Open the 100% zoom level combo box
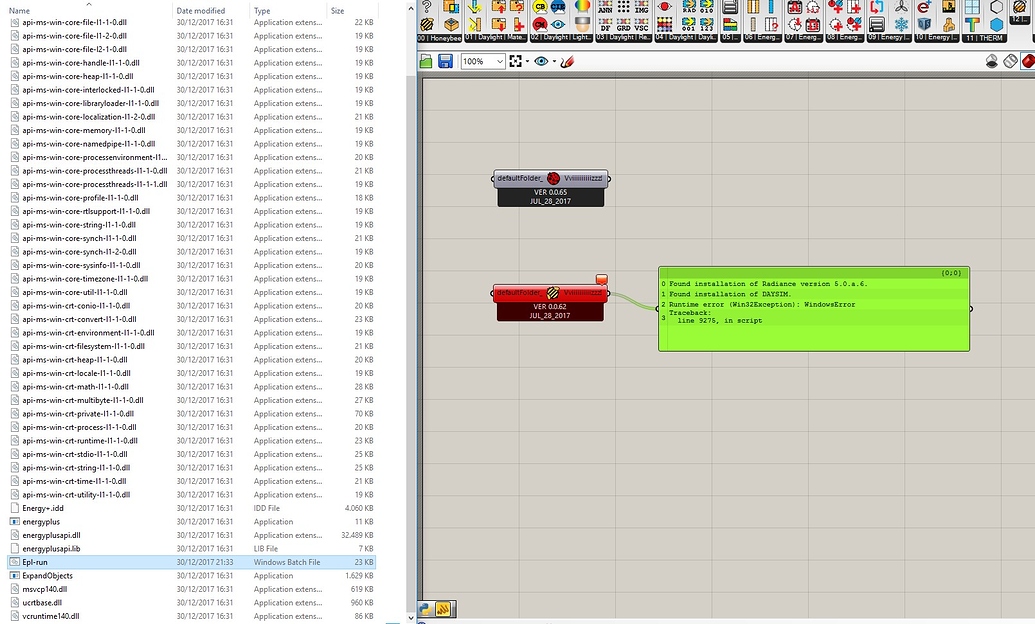1035x624 pixels. pyautogui.click(x=481, y=61)
